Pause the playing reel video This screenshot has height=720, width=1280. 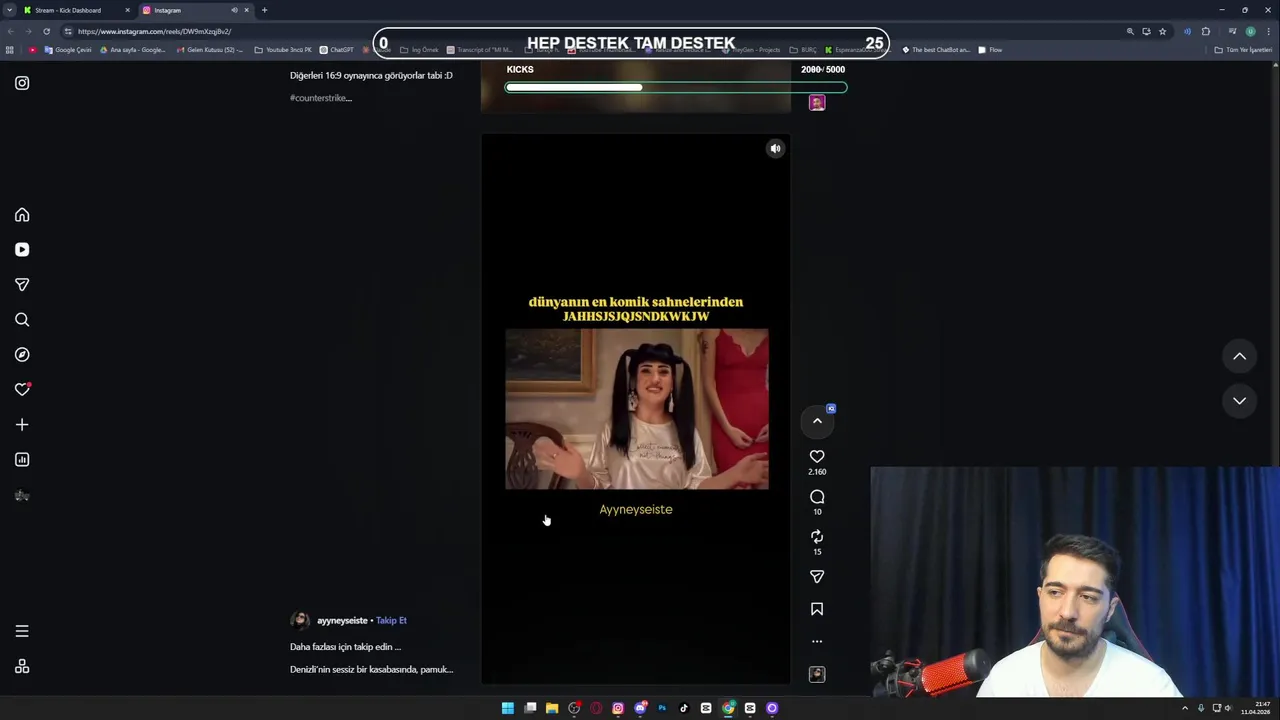point(636,409)
